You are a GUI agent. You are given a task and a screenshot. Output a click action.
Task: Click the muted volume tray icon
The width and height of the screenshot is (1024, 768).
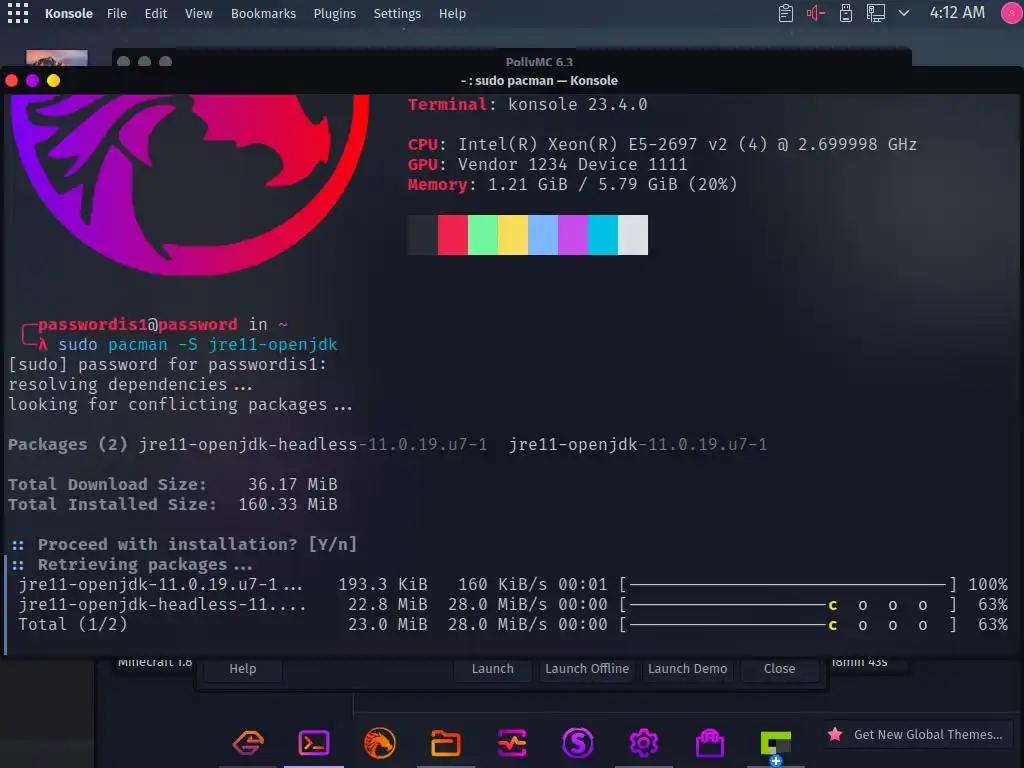click(x=816, y=13)
